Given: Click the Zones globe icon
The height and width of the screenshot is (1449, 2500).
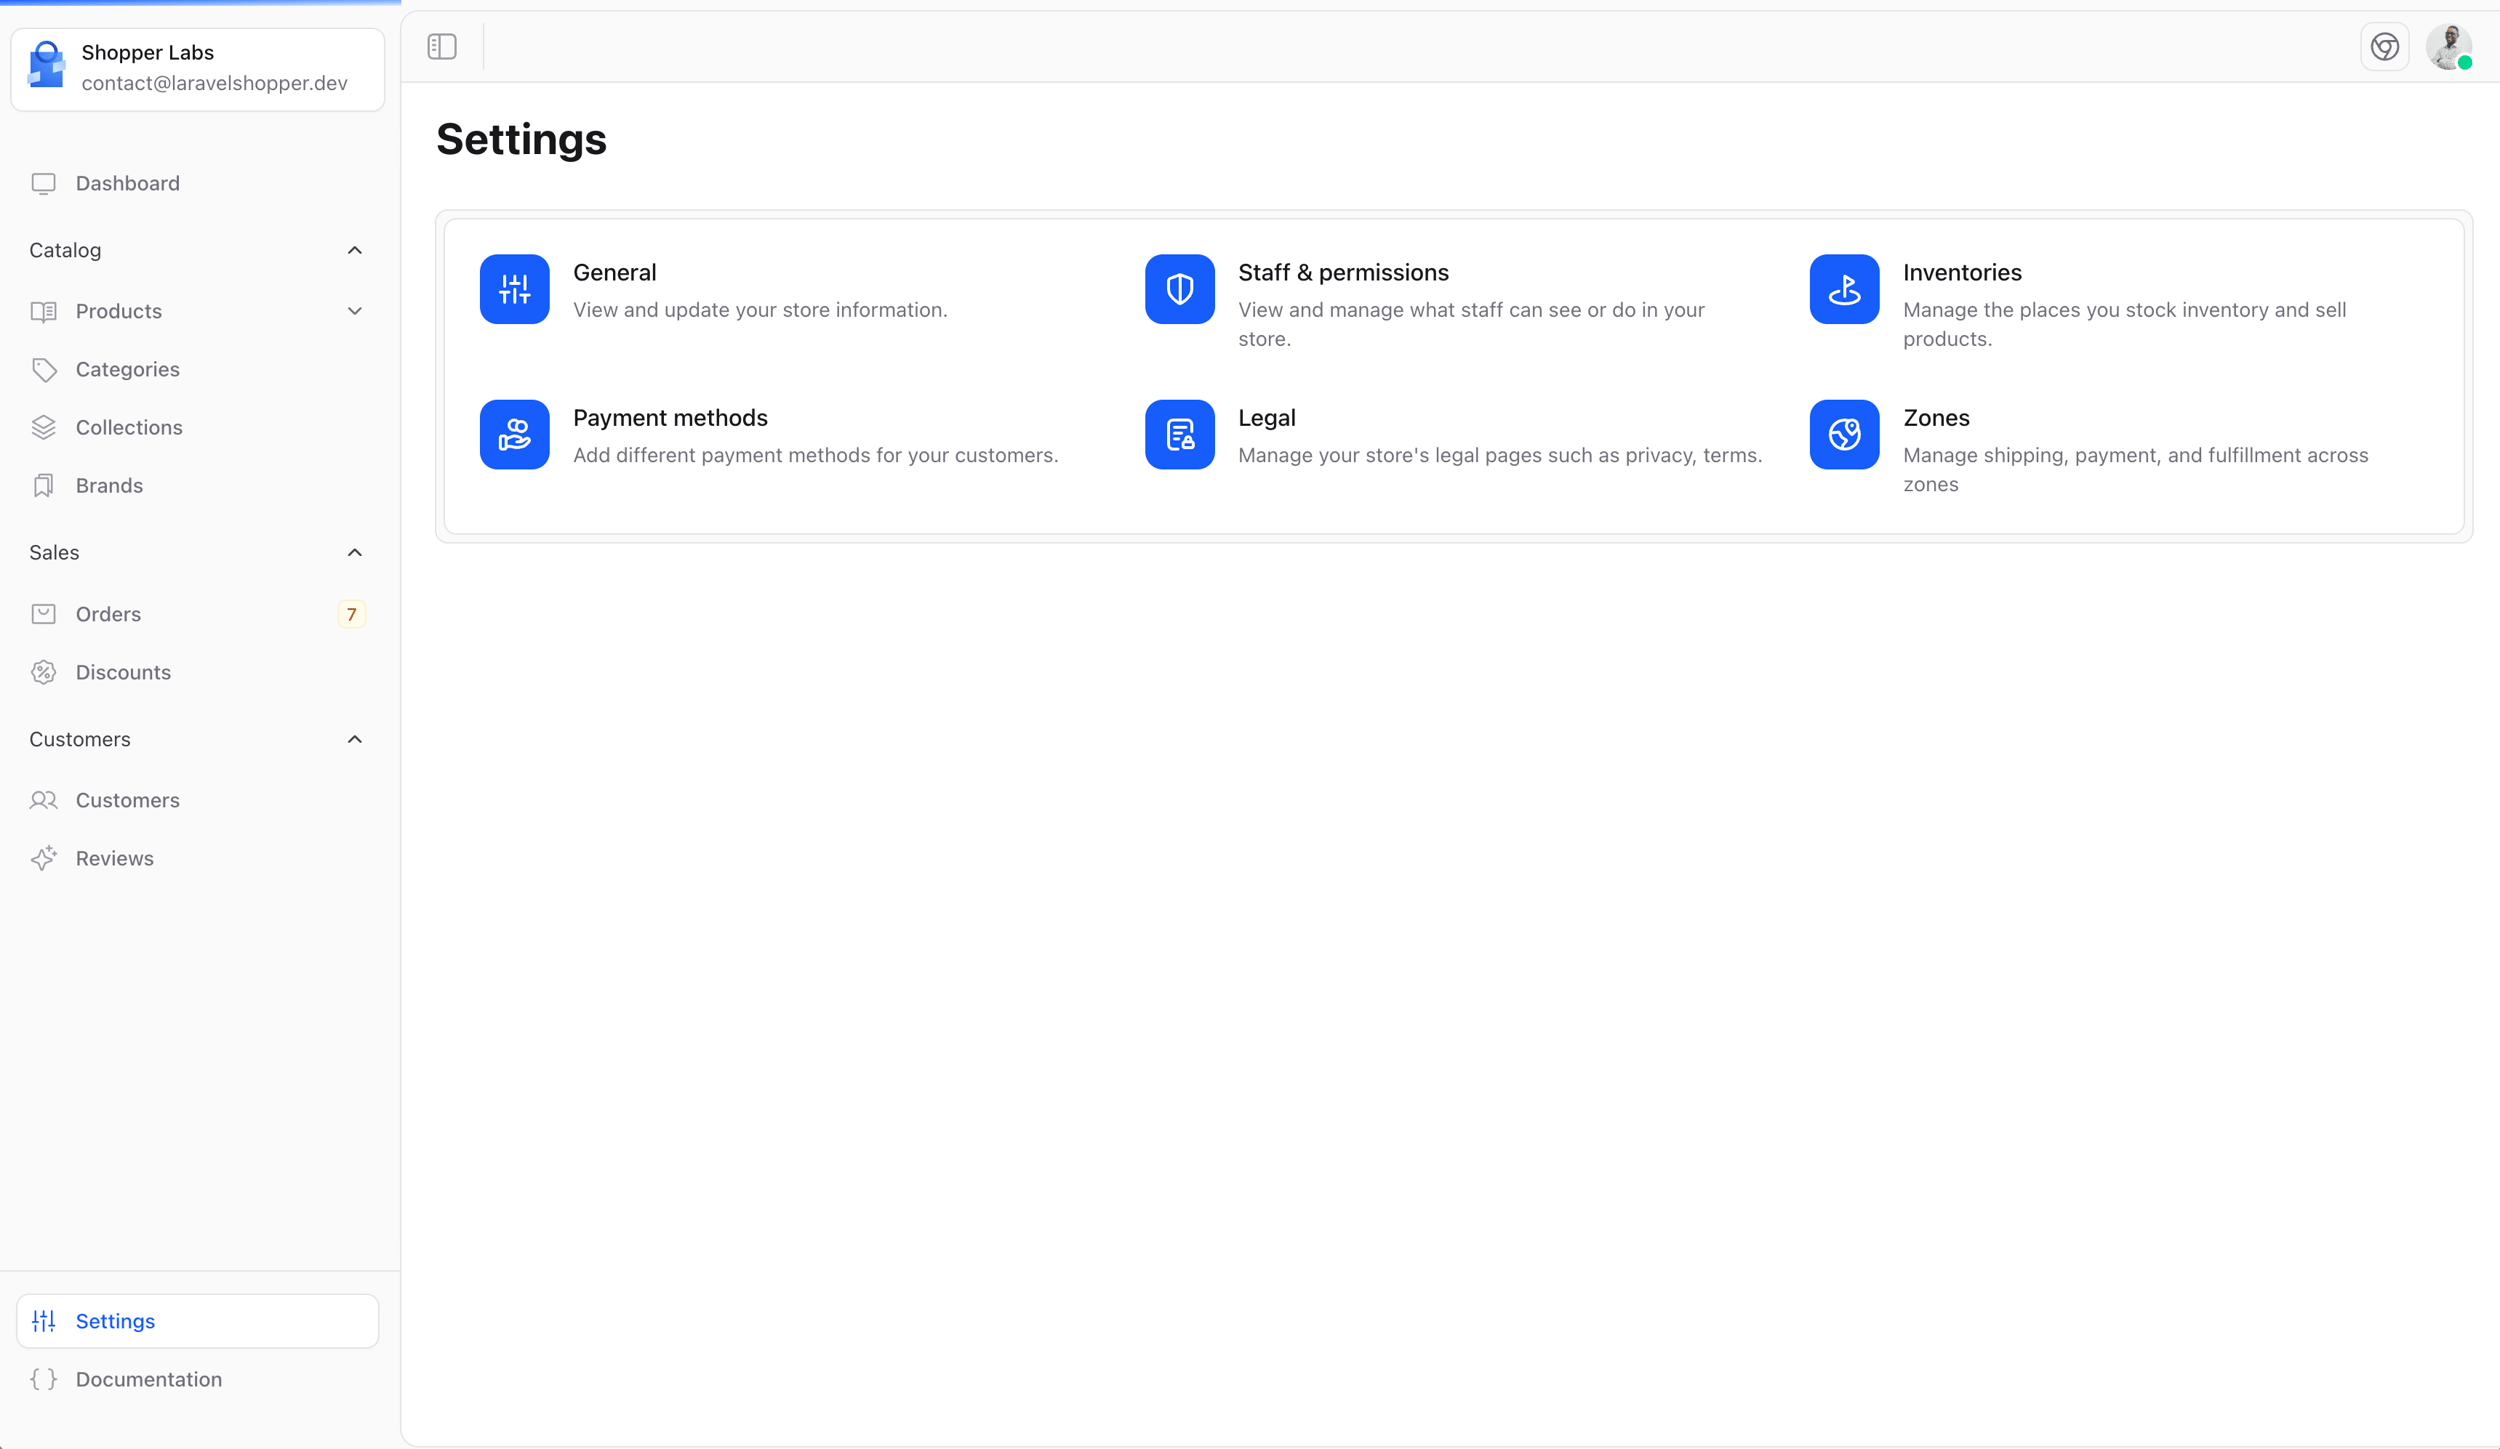Looking at the screenshot, I should 1844,434.
